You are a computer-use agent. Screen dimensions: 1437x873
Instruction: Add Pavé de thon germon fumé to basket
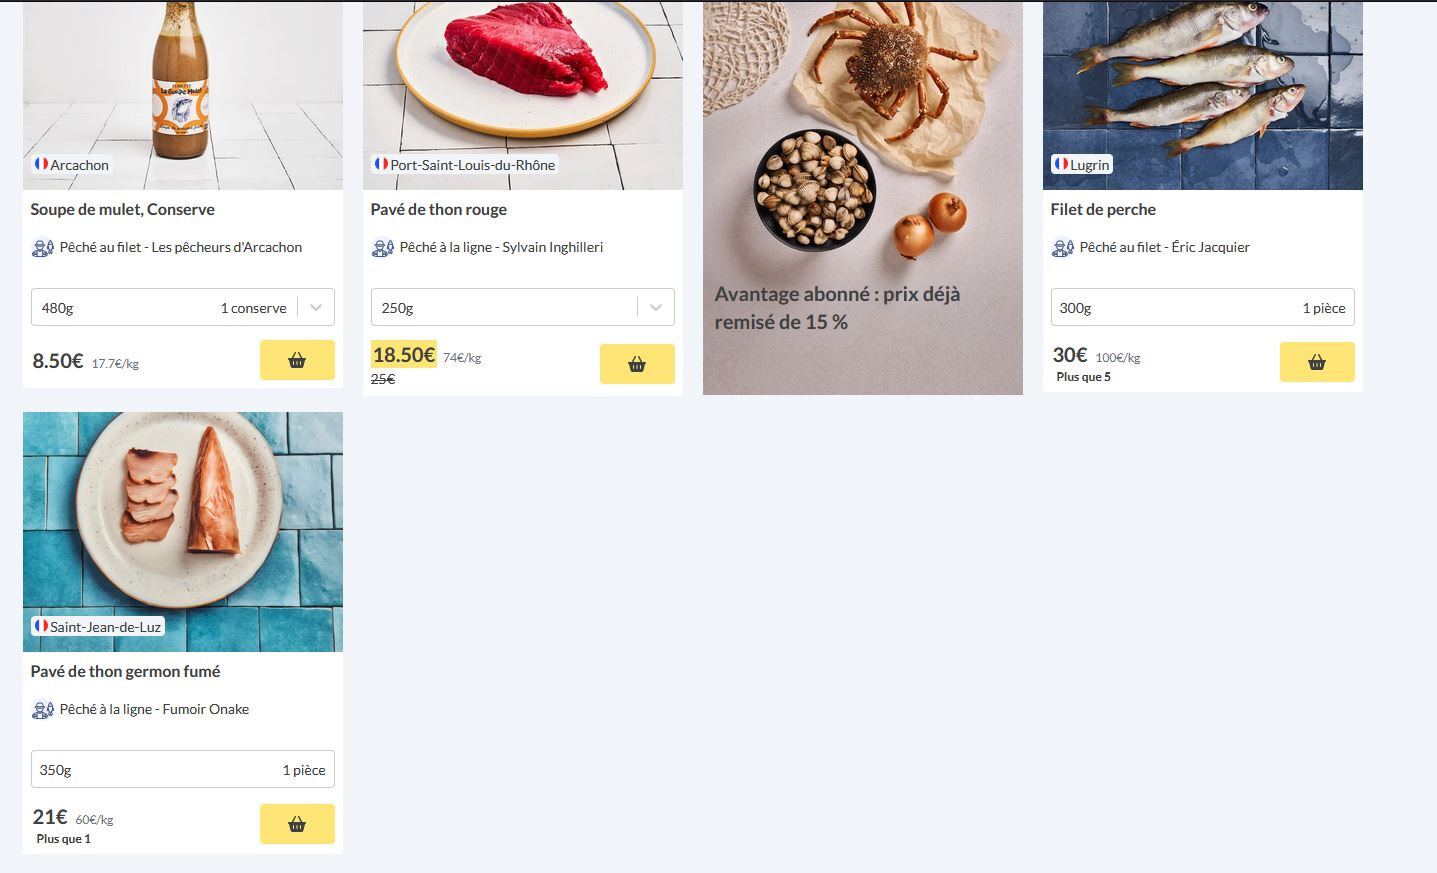(x=297, y=824)
